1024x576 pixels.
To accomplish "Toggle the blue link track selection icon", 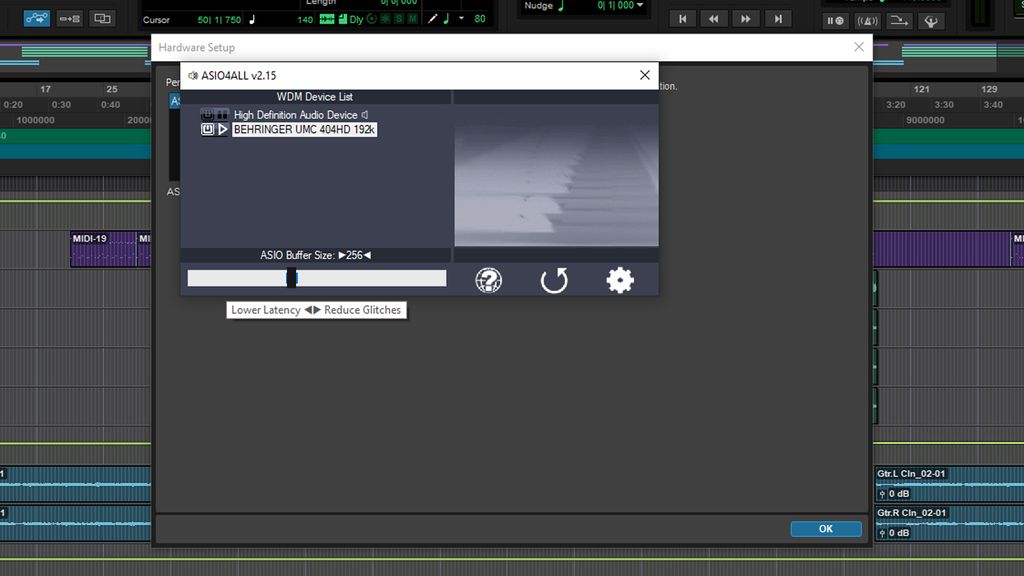I will tap(37, 18).
